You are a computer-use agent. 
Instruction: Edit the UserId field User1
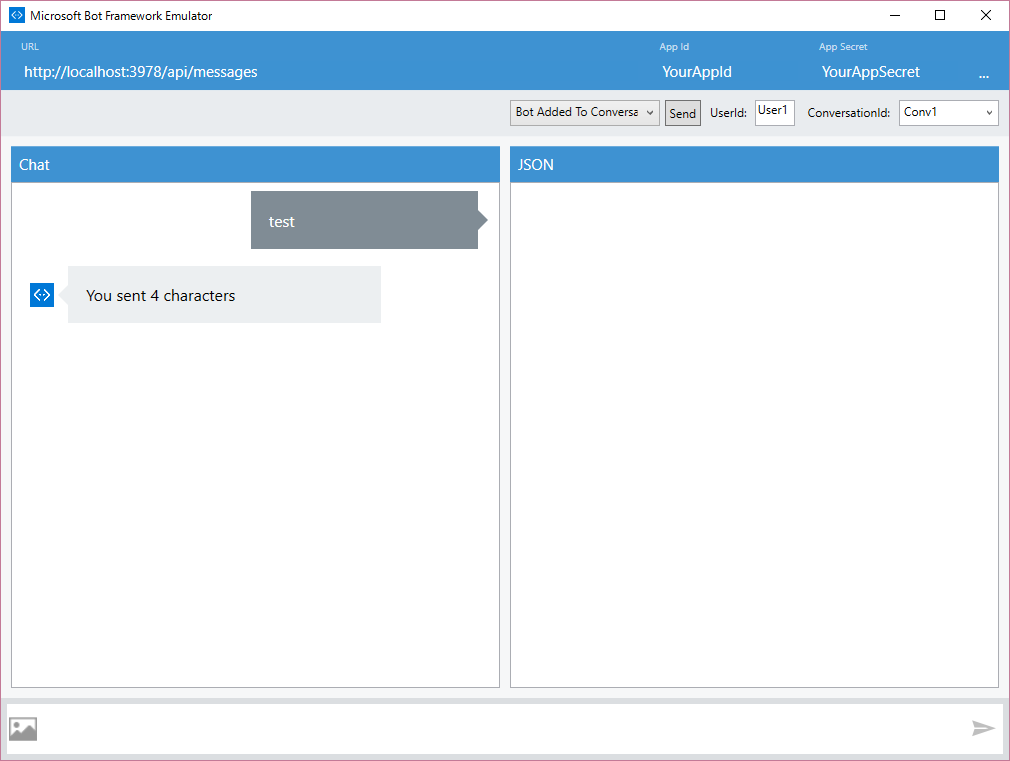pos(774,113)
